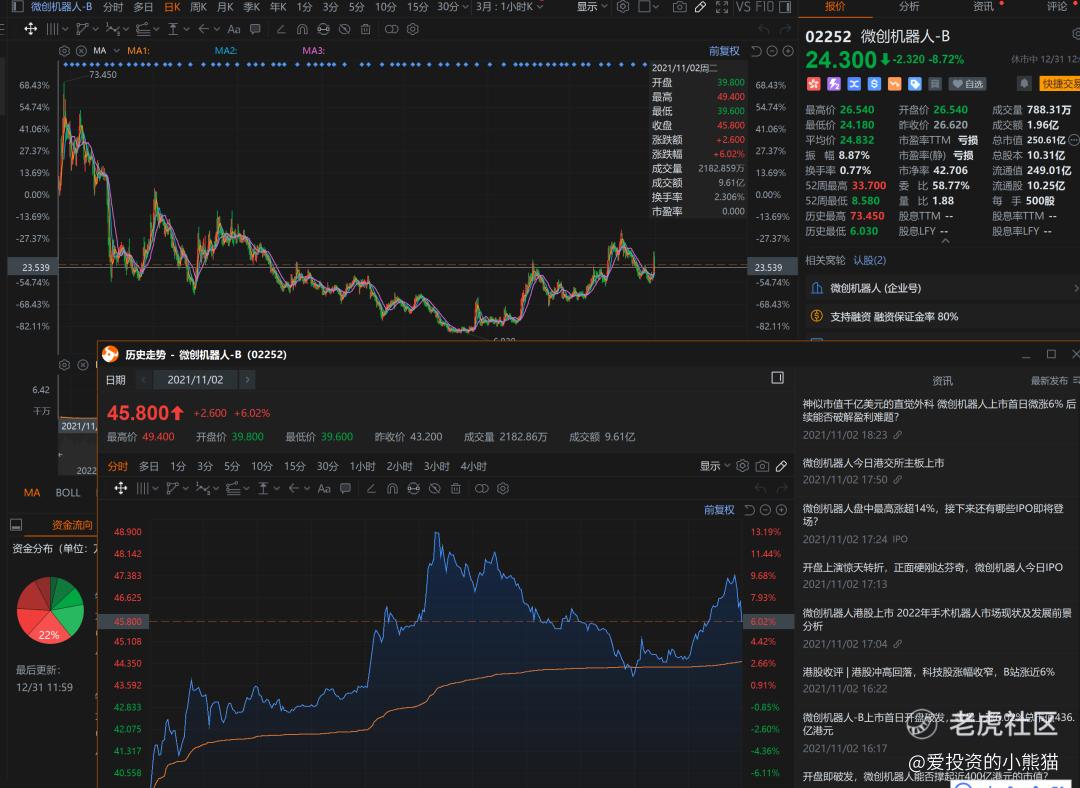
Task: Click the pencil draw icon in top chart toolbar
Action: click(x=700, y=7)
